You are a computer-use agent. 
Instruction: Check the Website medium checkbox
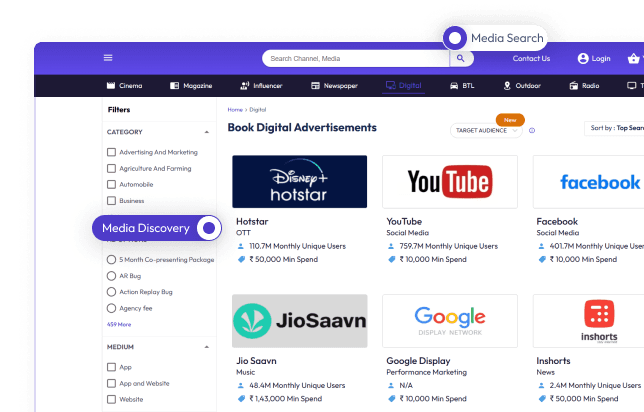point(111,399)
